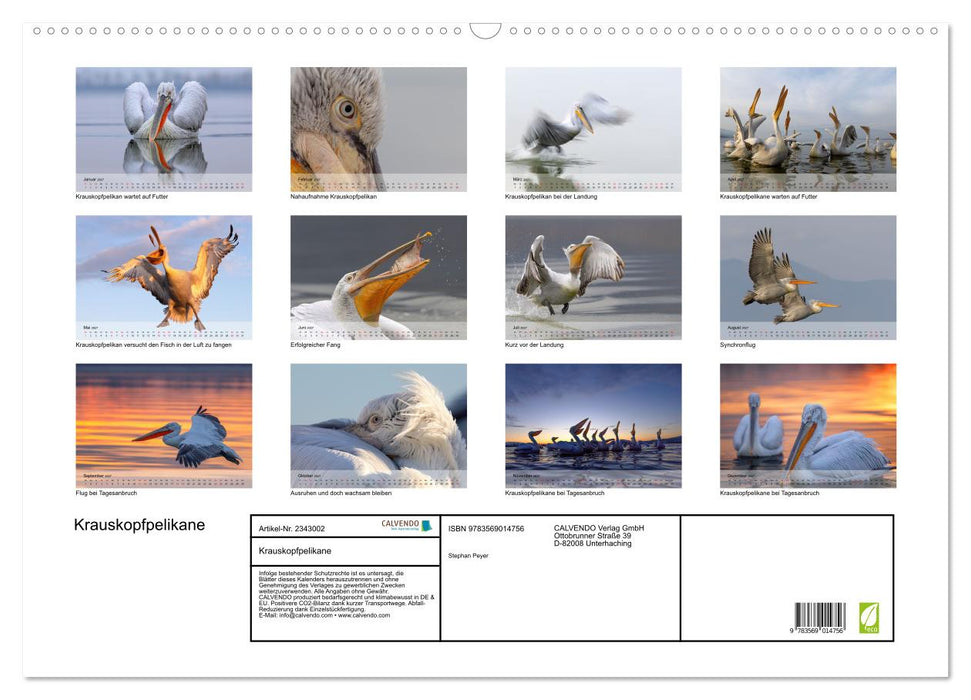Image resolution: width=971 pixels, height=700 pixels.
Task: Click the caption 'Flug bei Tagesanbruch'
Action: click(x=107, y=493)
